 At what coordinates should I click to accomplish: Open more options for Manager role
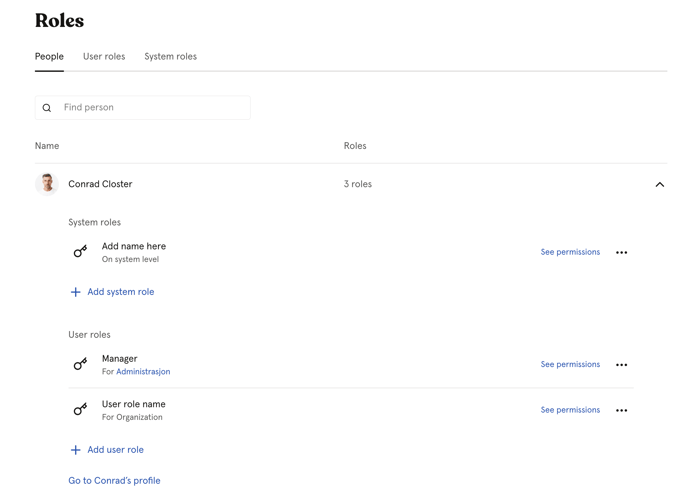tap(621, 365)
